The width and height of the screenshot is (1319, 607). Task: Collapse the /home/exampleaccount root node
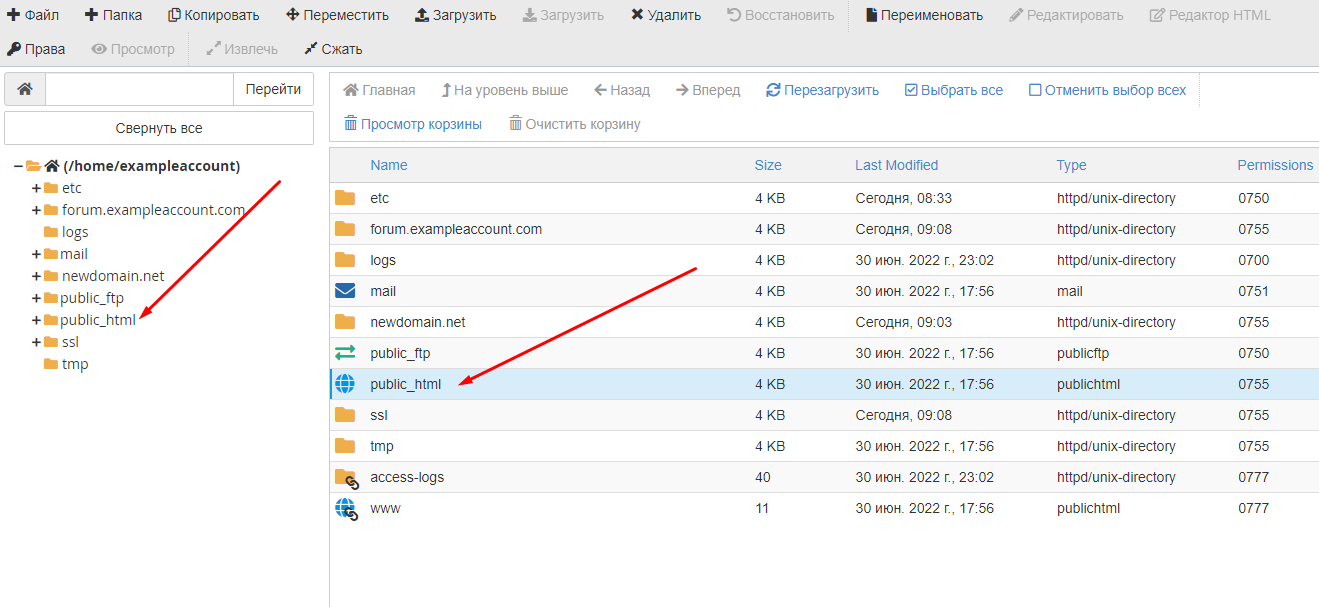pos(18,166)
